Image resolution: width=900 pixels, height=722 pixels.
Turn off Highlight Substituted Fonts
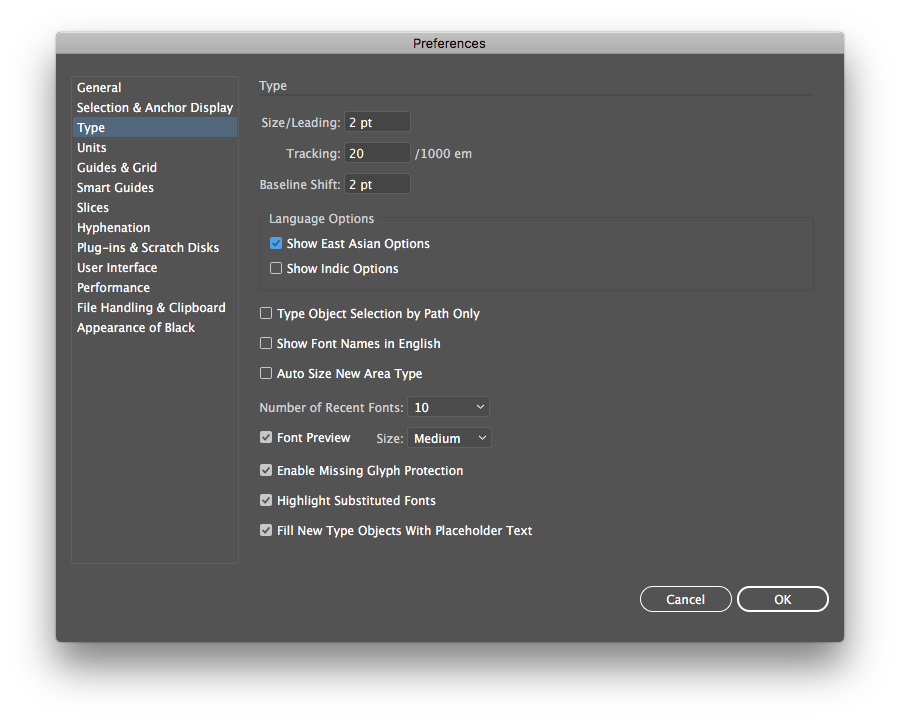click(x=266, y=501)
